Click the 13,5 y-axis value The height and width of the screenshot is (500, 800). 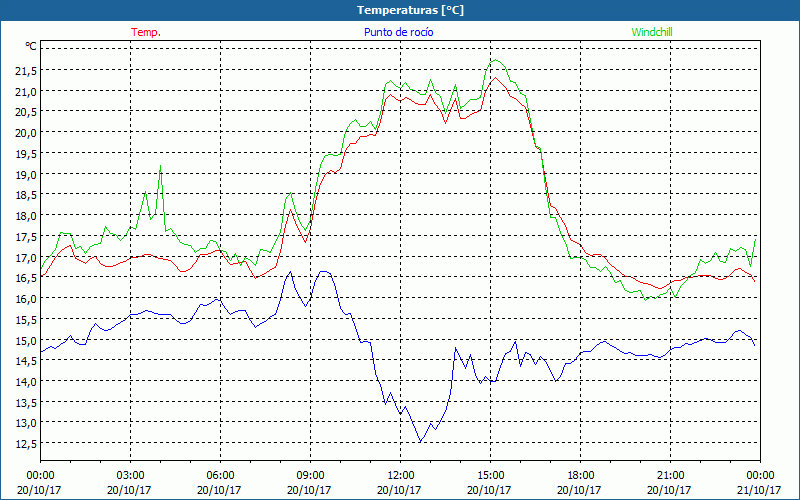click(26, 403)
